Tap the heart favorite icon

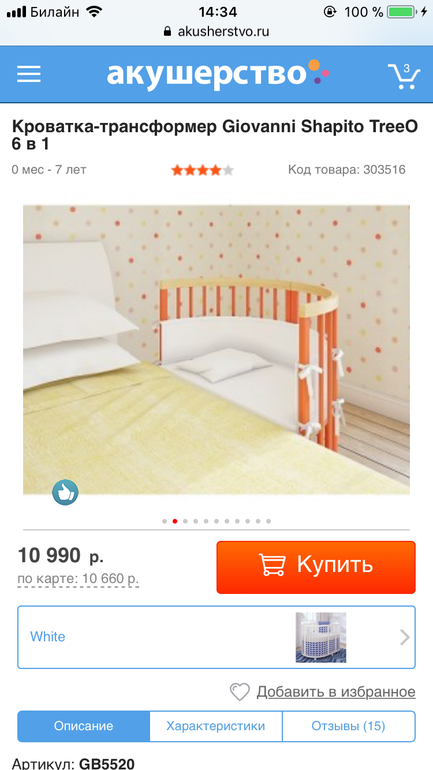click(240, 692)
